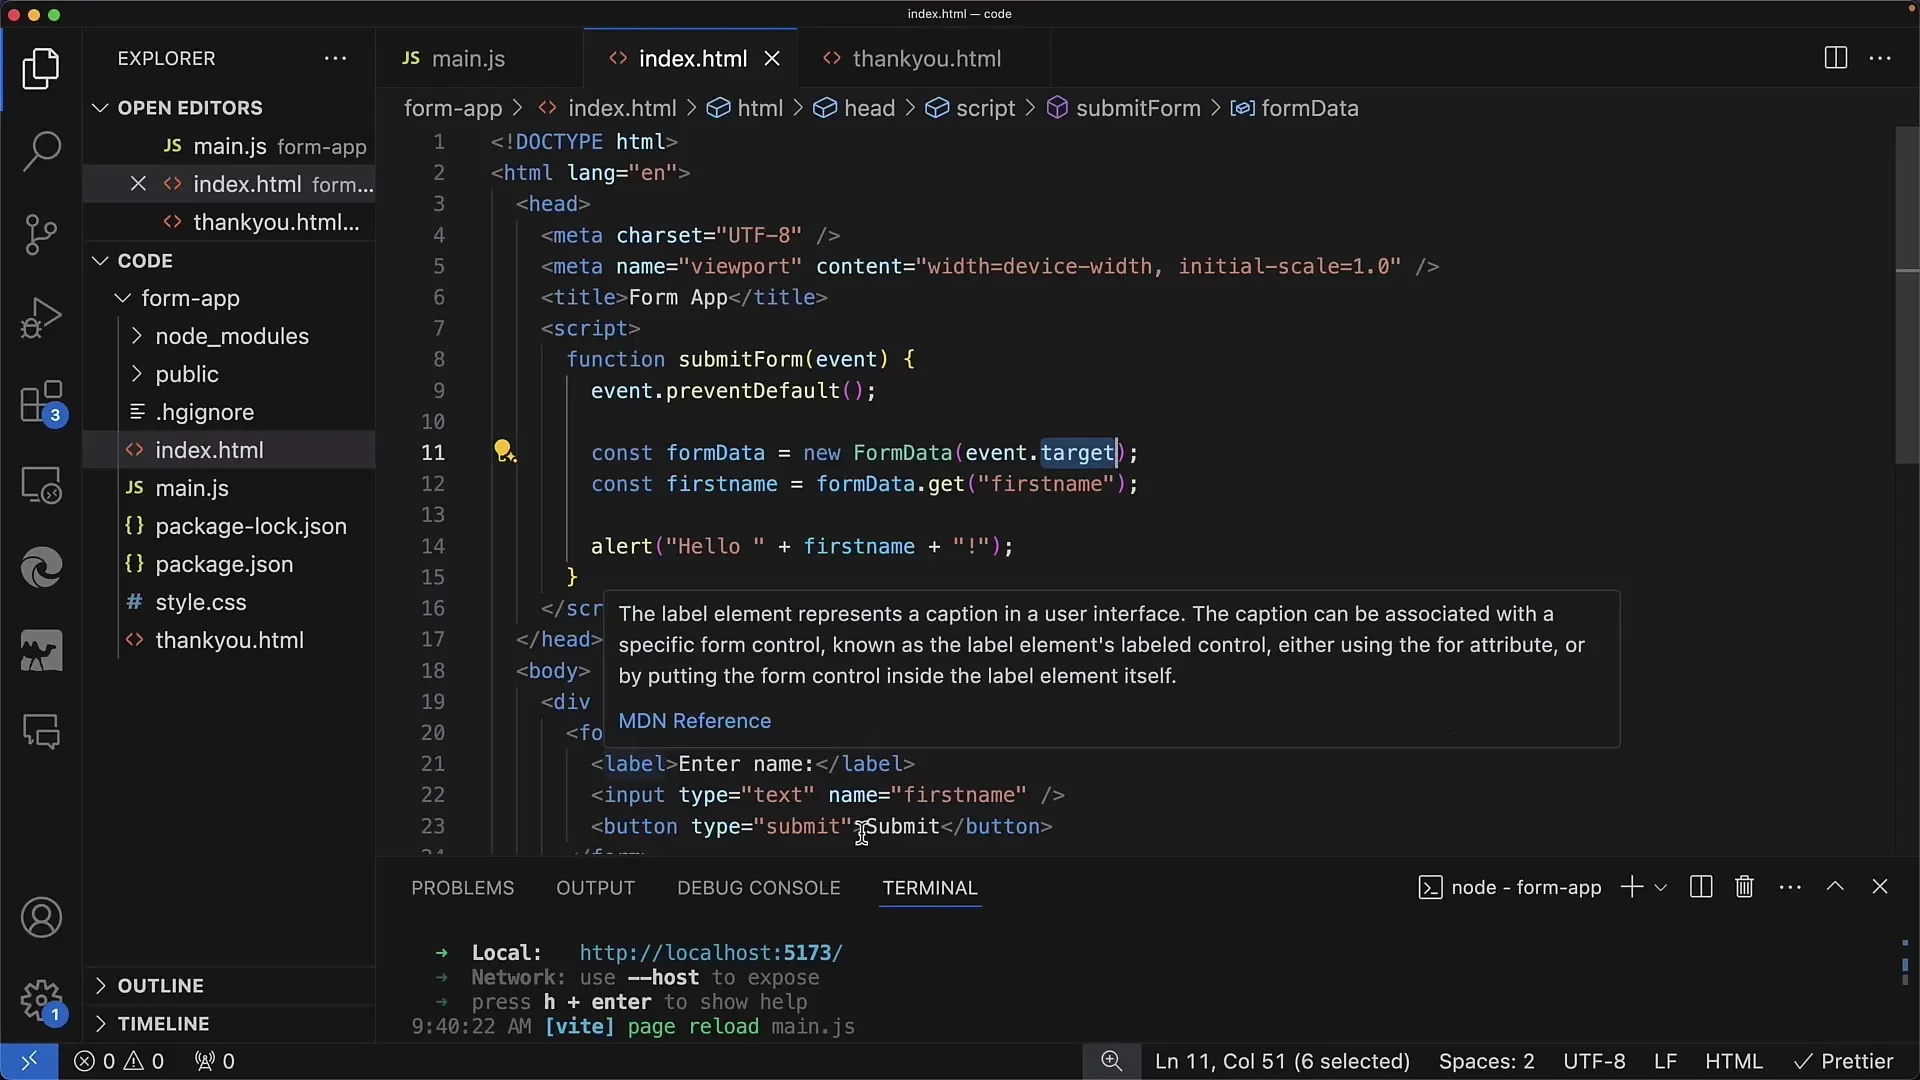Open the Debug Console tab

758,888
